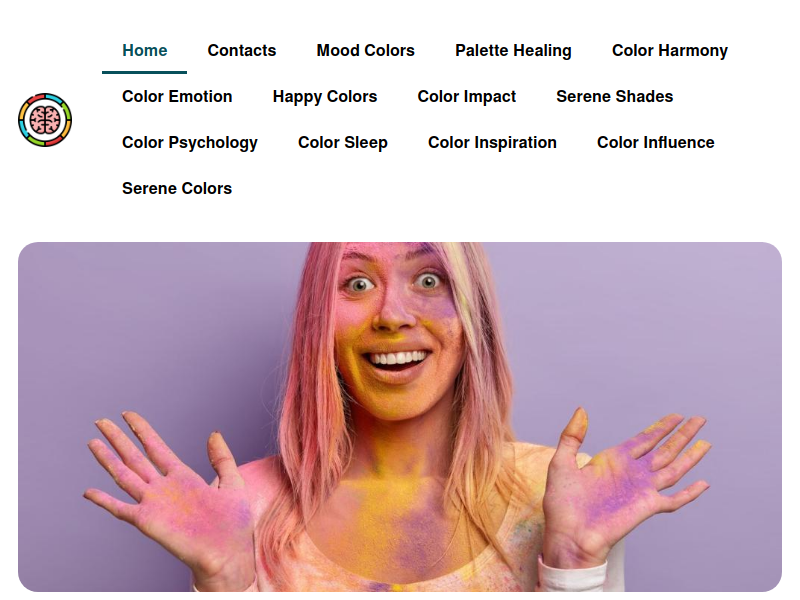
Task: Select Palette Healing in navigation
Action: pos(513,51)
